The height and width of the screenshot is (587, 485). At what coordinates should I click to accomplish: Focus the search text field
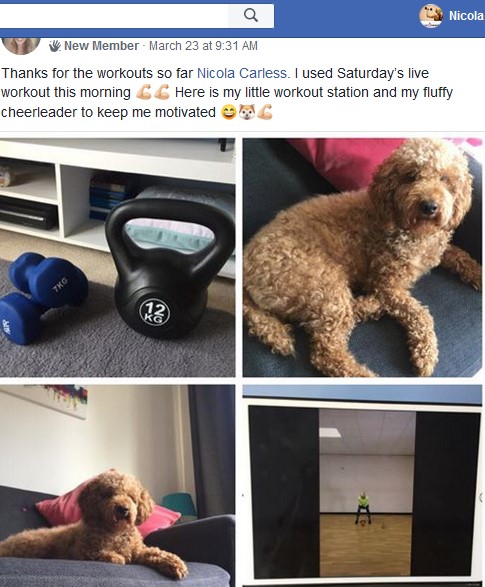click(114, 15)
